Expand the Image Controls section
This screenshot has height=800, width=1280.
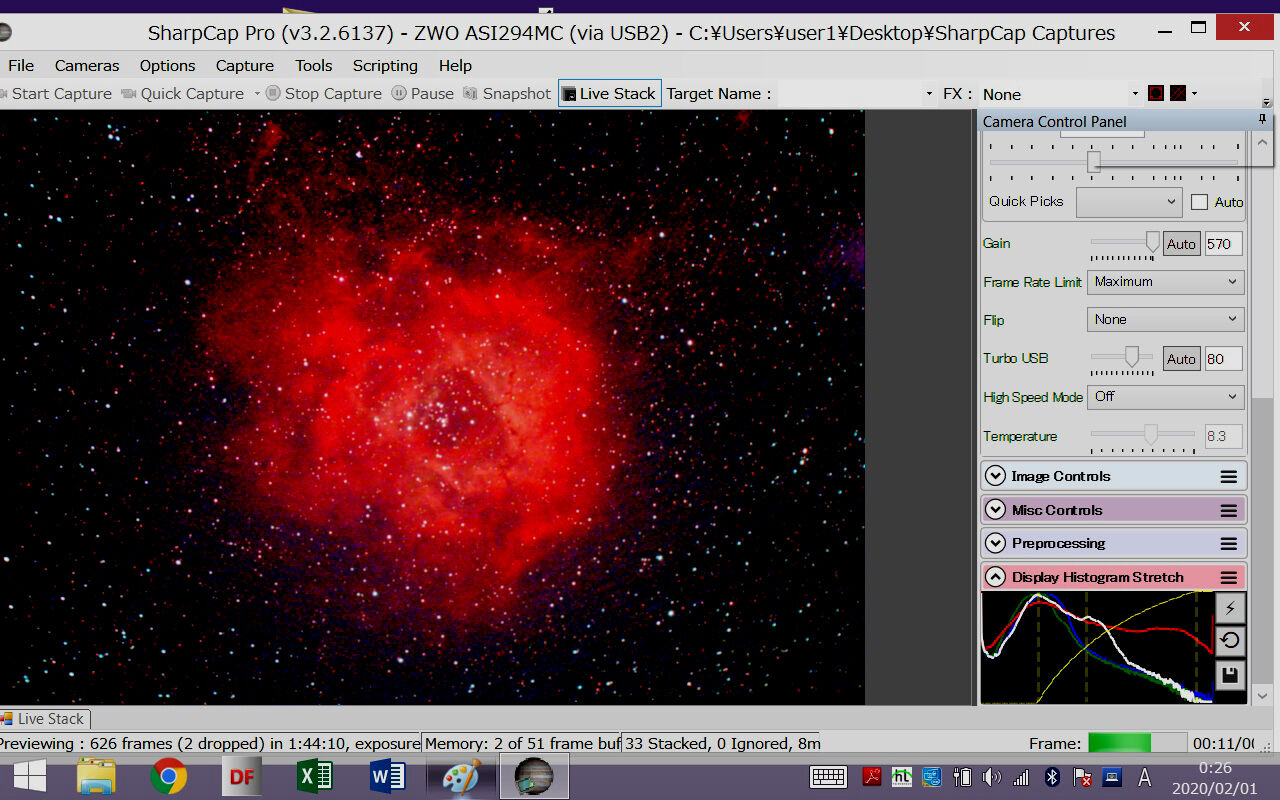pyautogui.click(x=995, y=477)
